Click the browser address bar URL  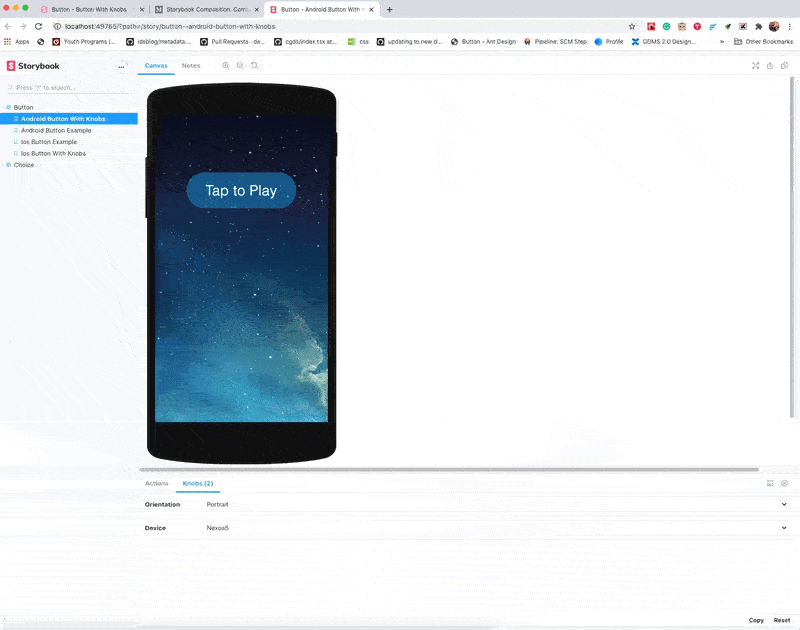(x=170, y=27)
